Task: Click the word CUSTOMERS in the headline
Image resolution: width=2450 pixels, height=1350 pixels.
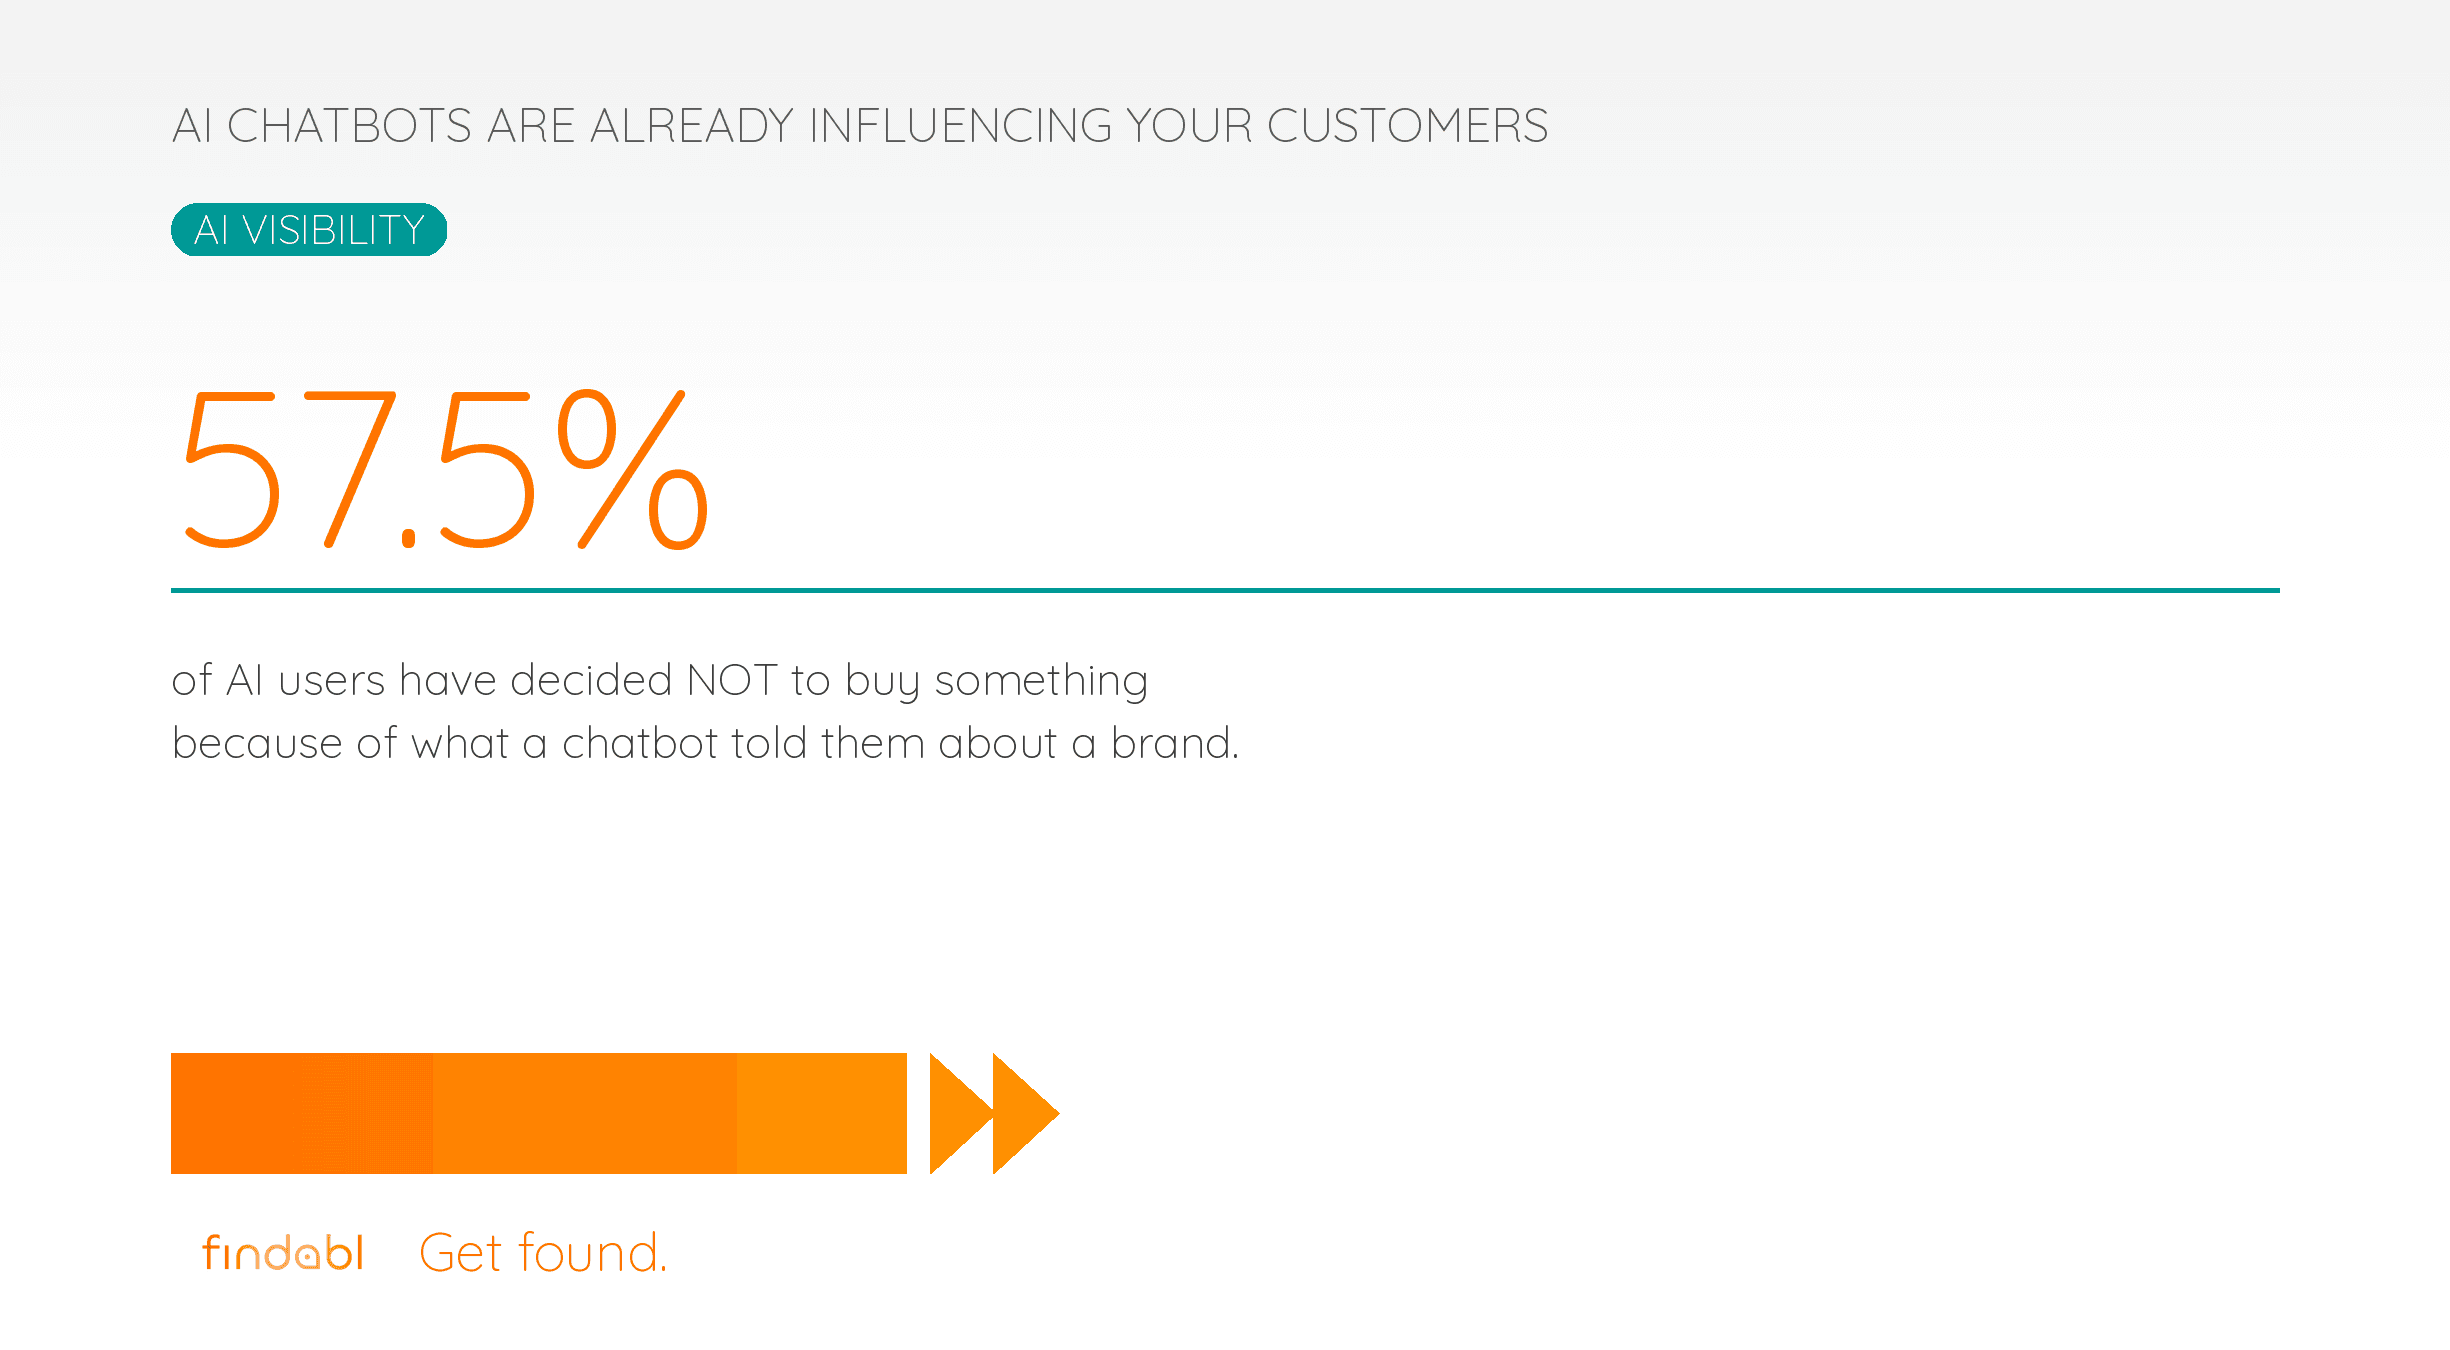Action: click(x=1408, y=126)
